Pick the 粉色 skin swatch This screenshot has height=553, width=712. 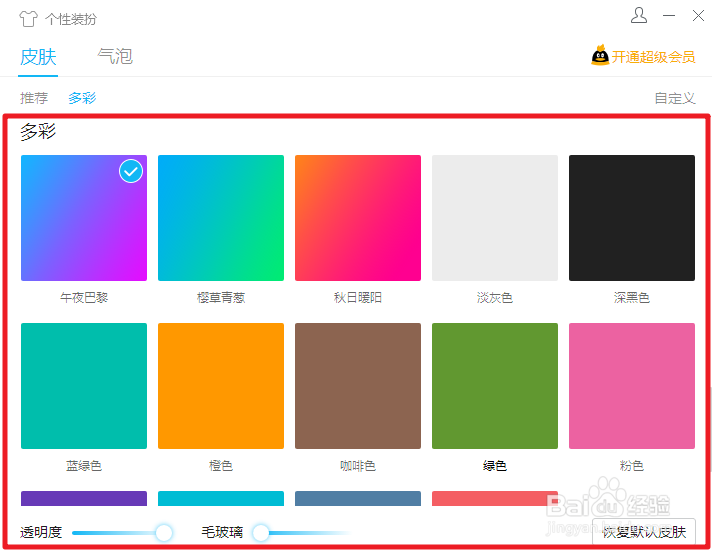[x=632, y=386]
